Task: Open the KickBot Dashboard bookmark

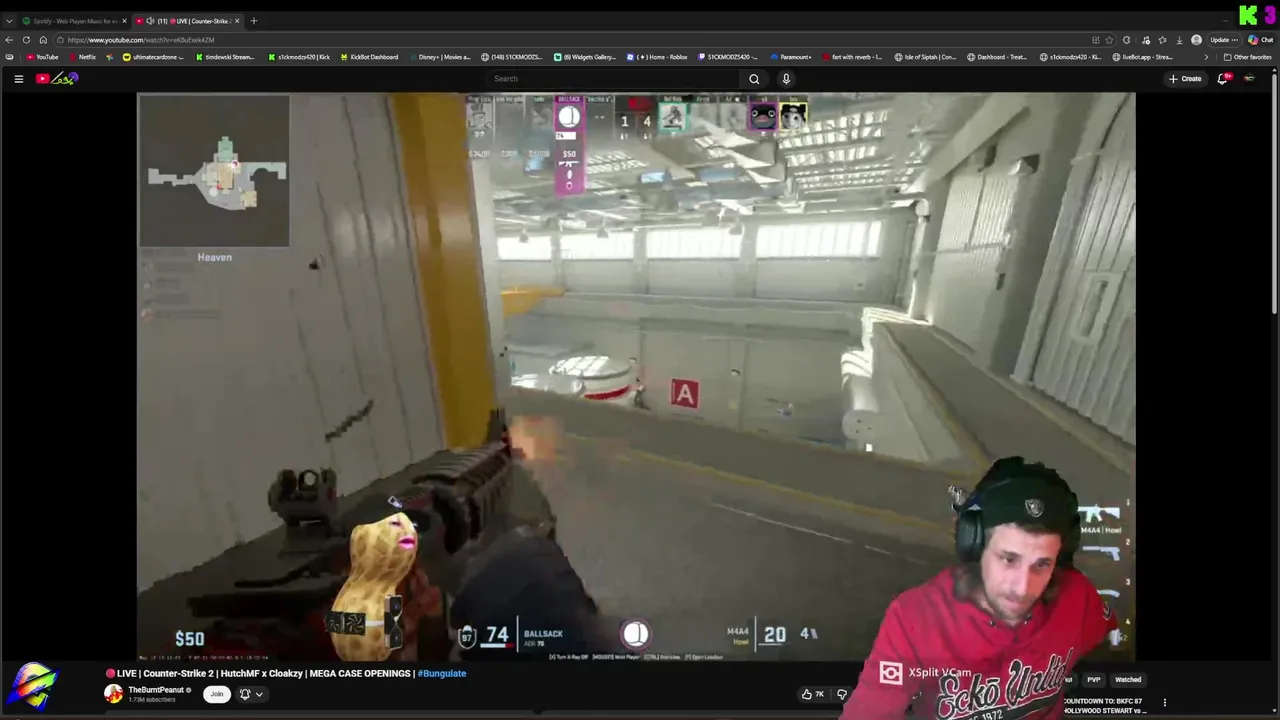Action: (x=369, y=57)
